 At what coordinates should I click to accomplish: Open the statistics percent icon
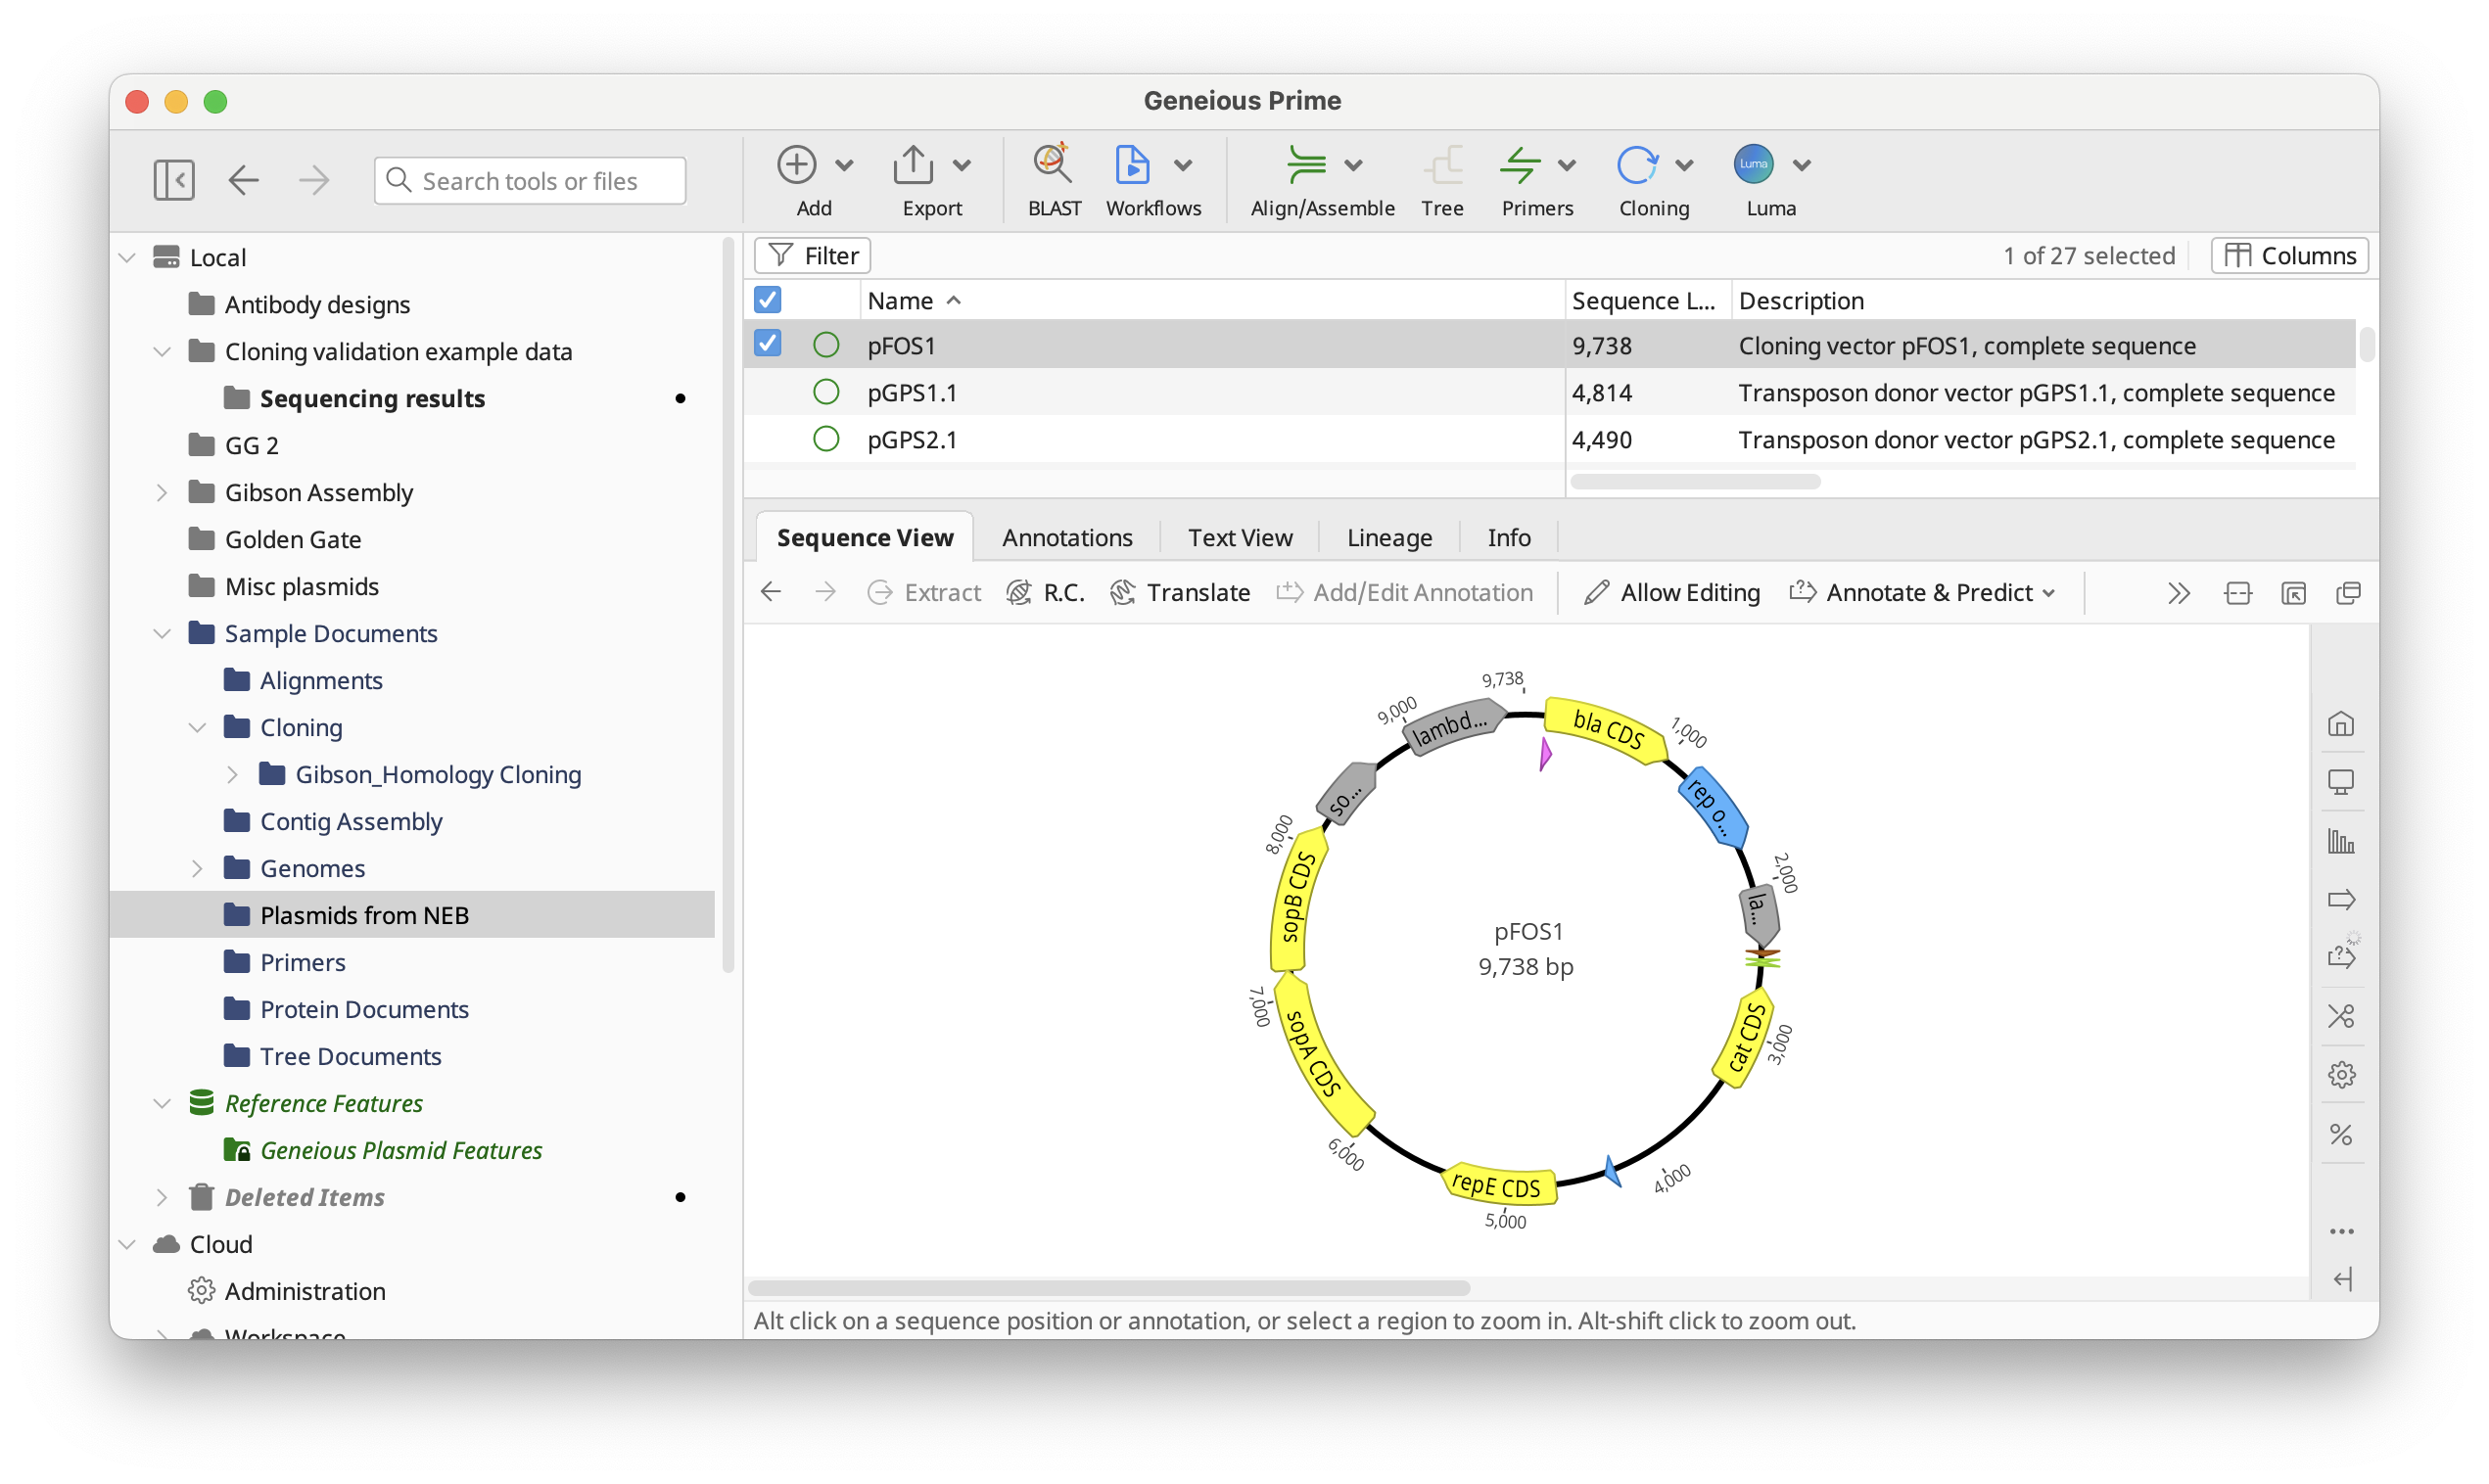pyautogui.click(x=2341, y=1134)
